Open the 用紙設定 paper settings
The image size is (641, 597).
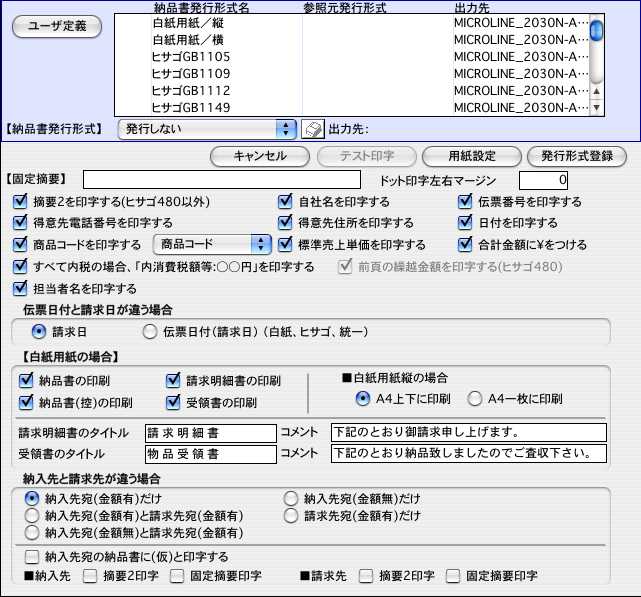click(470, 156)
